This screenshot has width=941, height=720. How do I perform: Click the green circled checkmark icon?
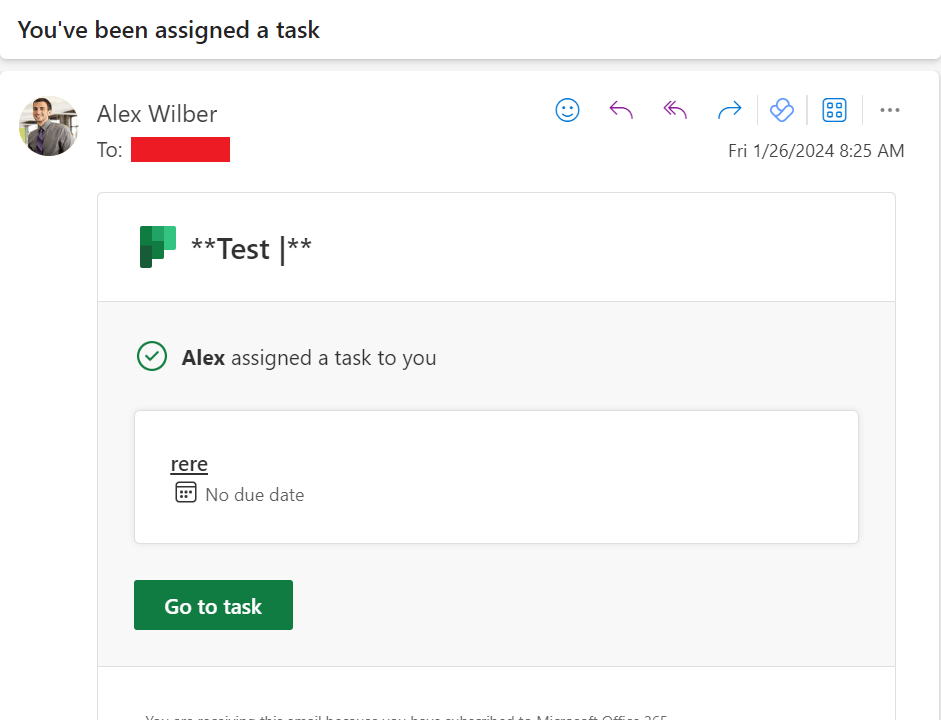click(152, 356)
